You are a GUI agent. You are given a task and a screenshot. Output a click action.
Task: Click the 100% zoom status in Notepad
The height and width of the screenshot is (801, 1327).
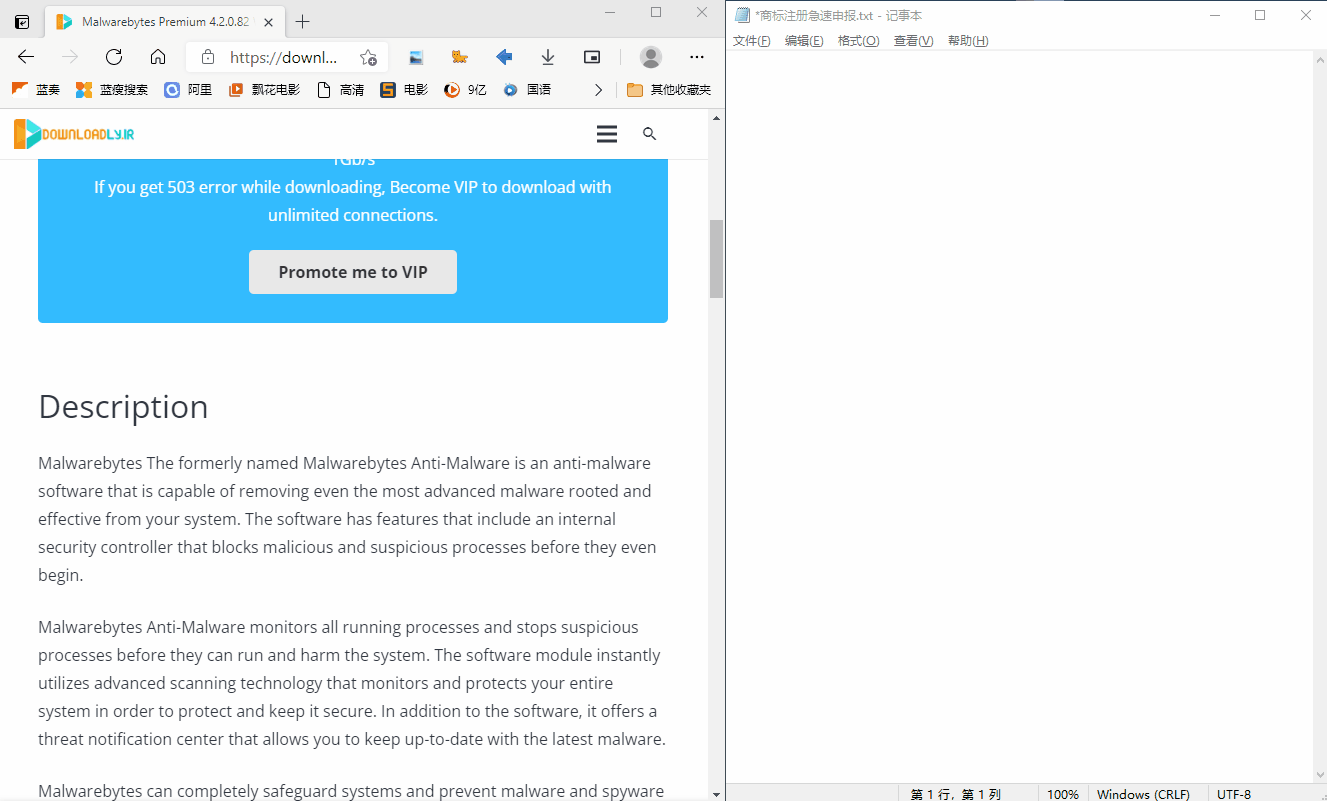point(1063,794)
